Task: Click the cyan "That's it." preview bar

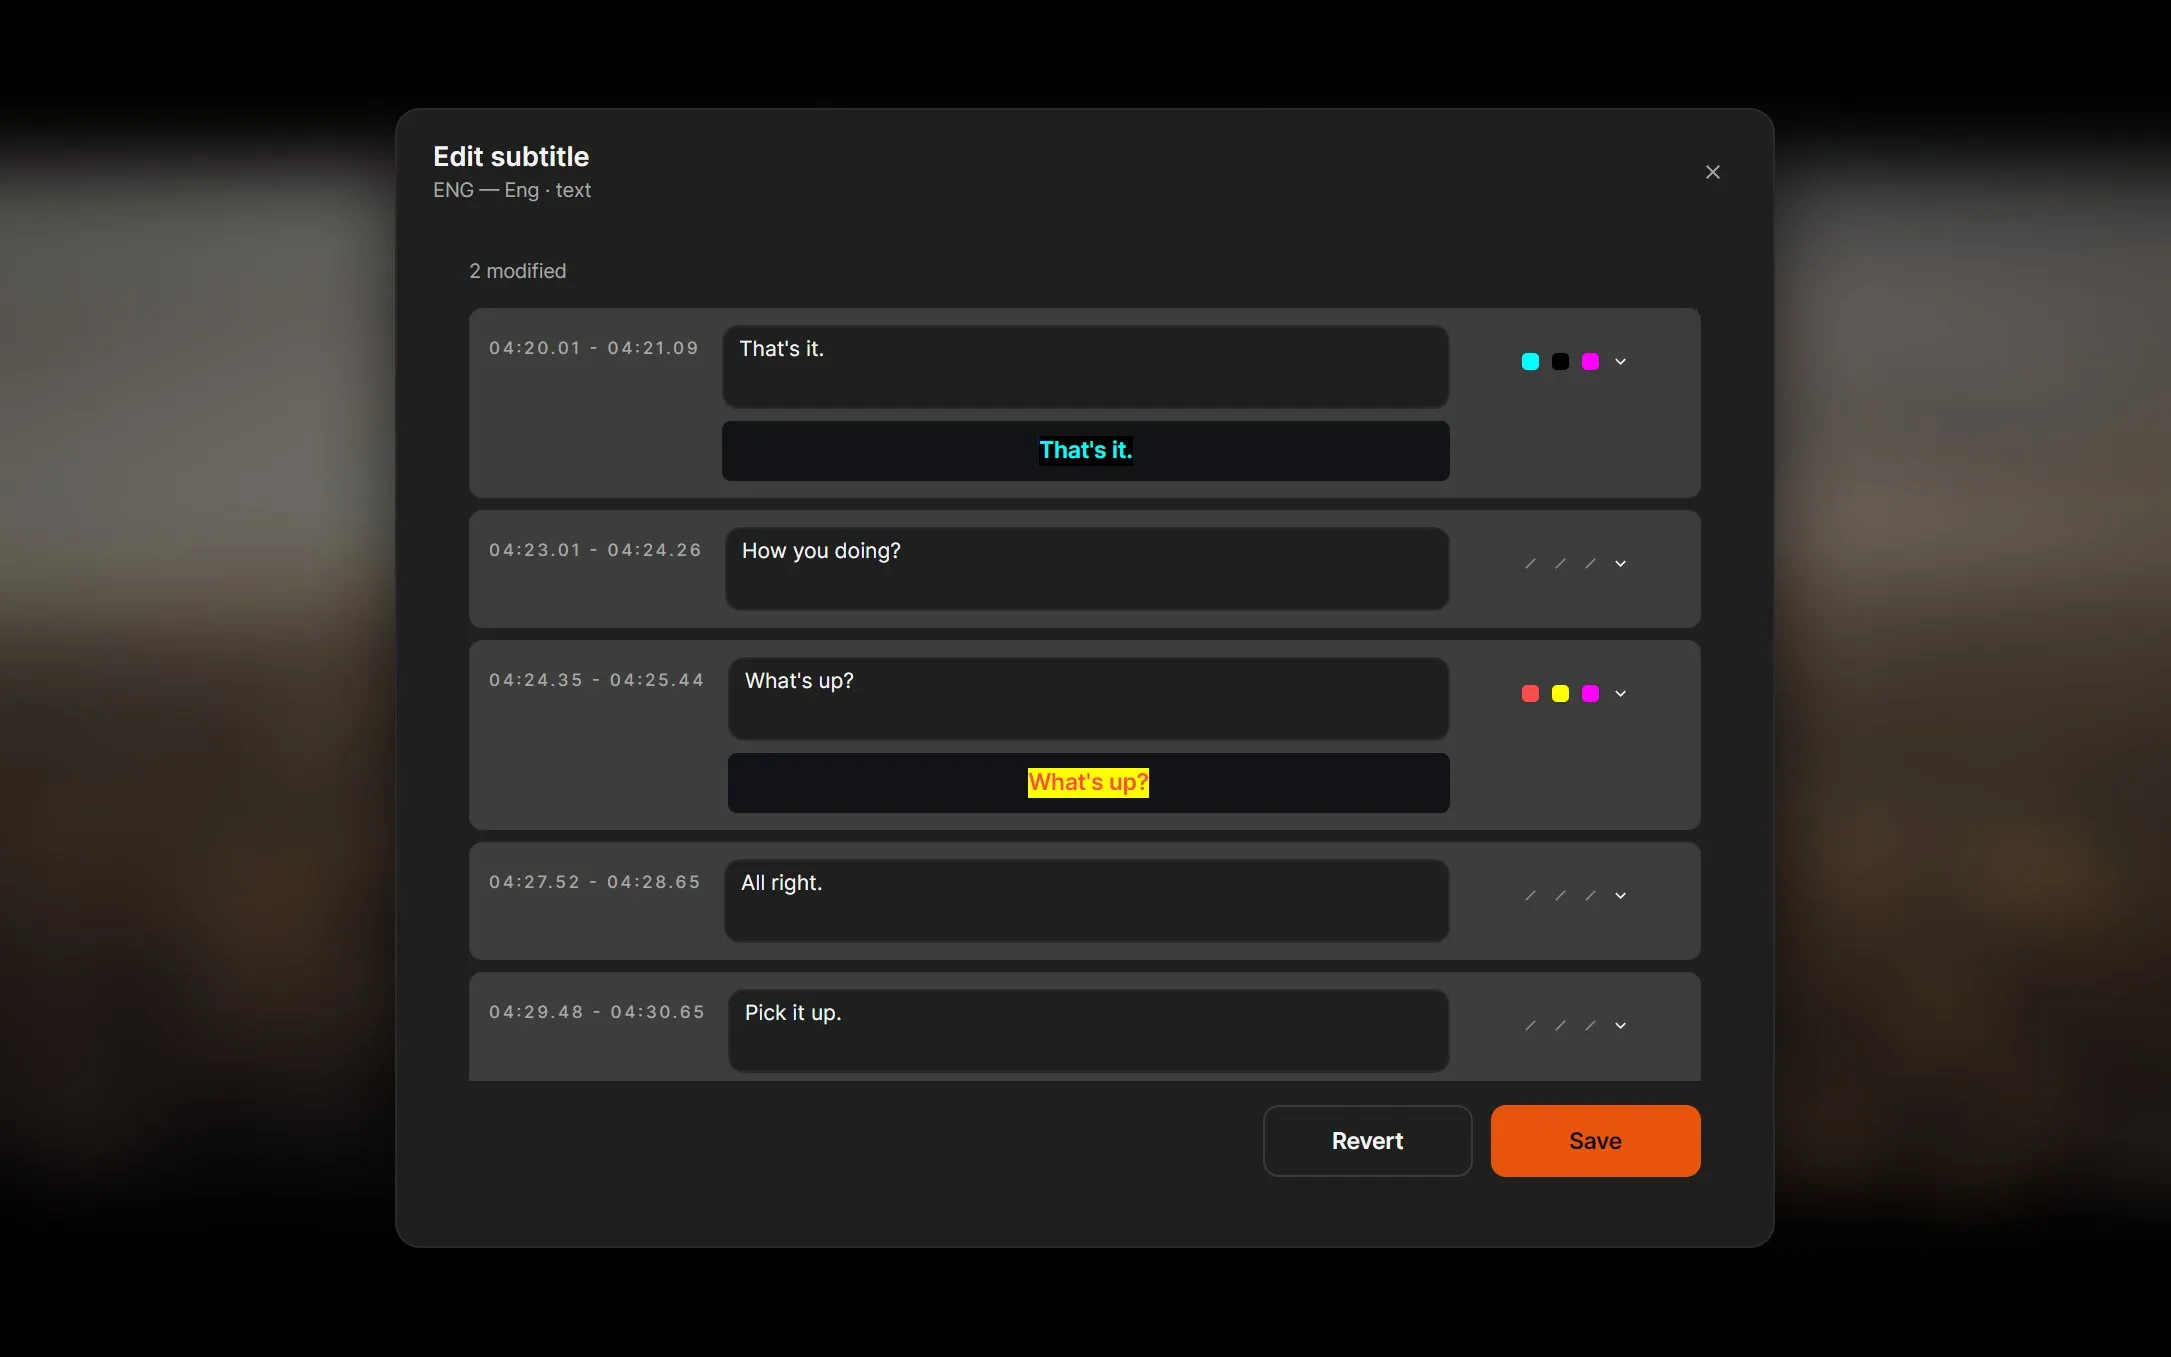Action: (1085, 451)
